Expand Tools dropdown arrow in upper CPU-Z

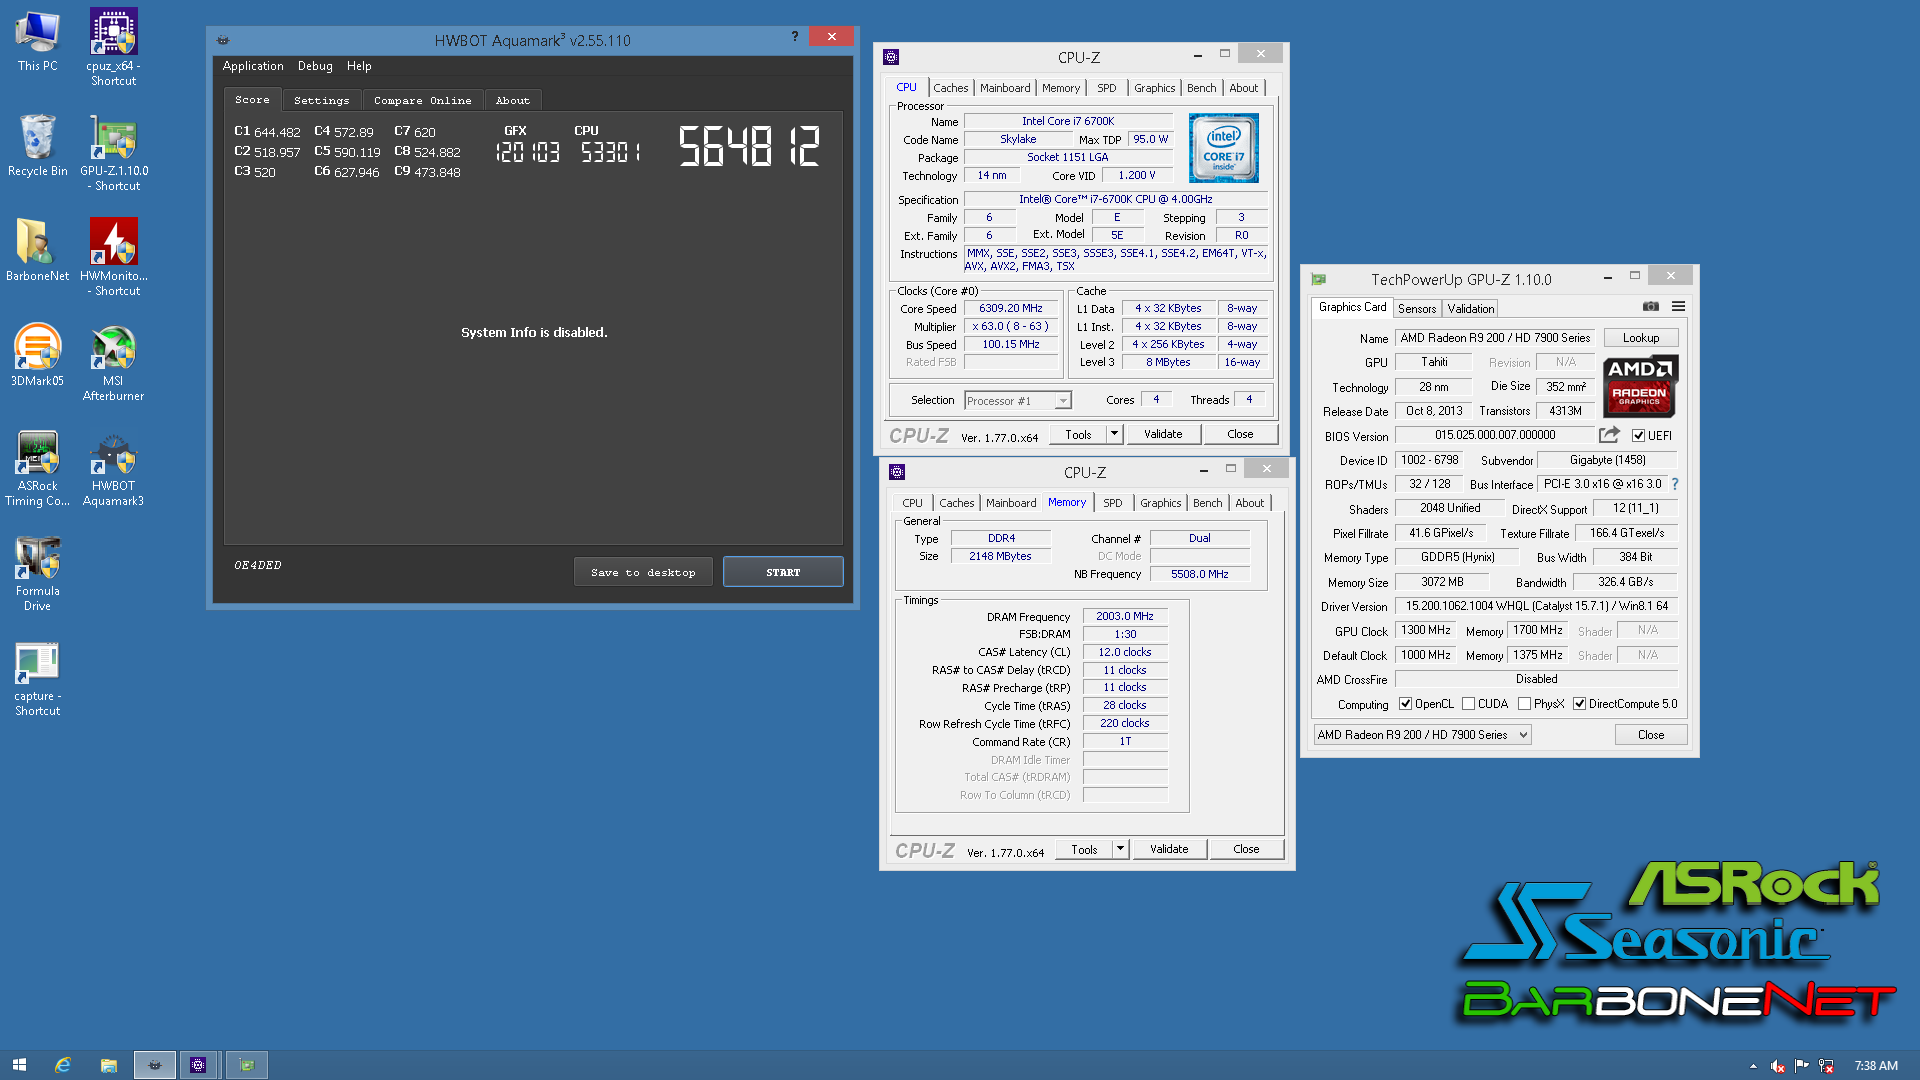click(1114, 434)
